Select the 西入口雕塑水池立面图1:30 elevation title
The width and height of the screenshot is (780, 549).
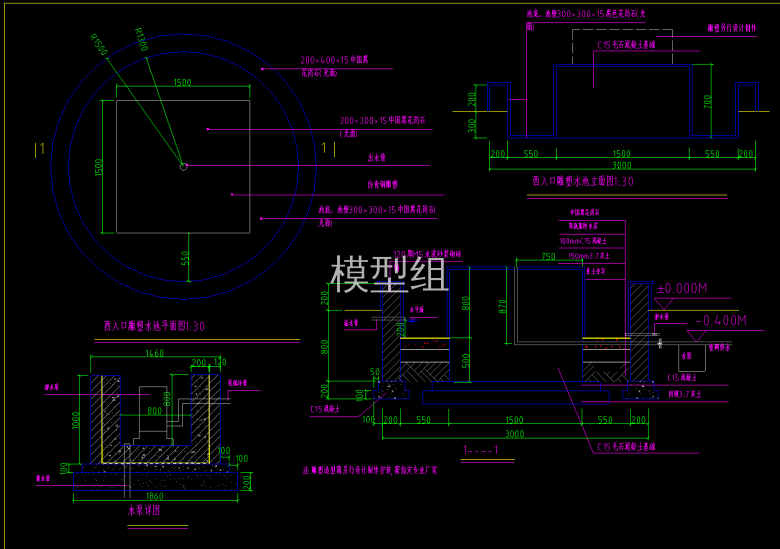click(x=583, y=182)
